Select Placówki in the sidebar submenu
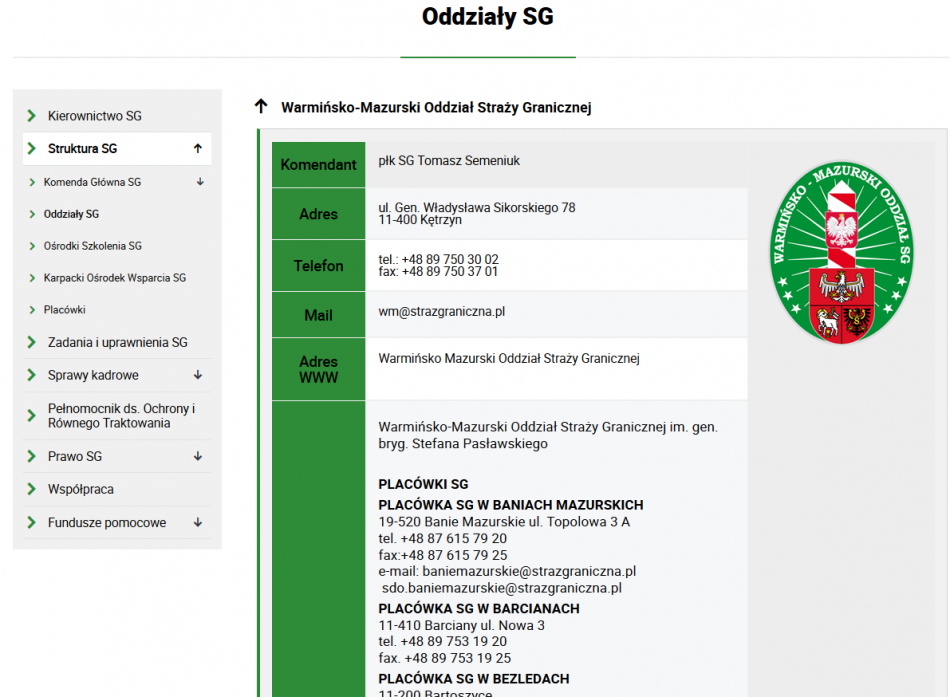The height and width of the screenshot is (697, 950). pos(64,310)
